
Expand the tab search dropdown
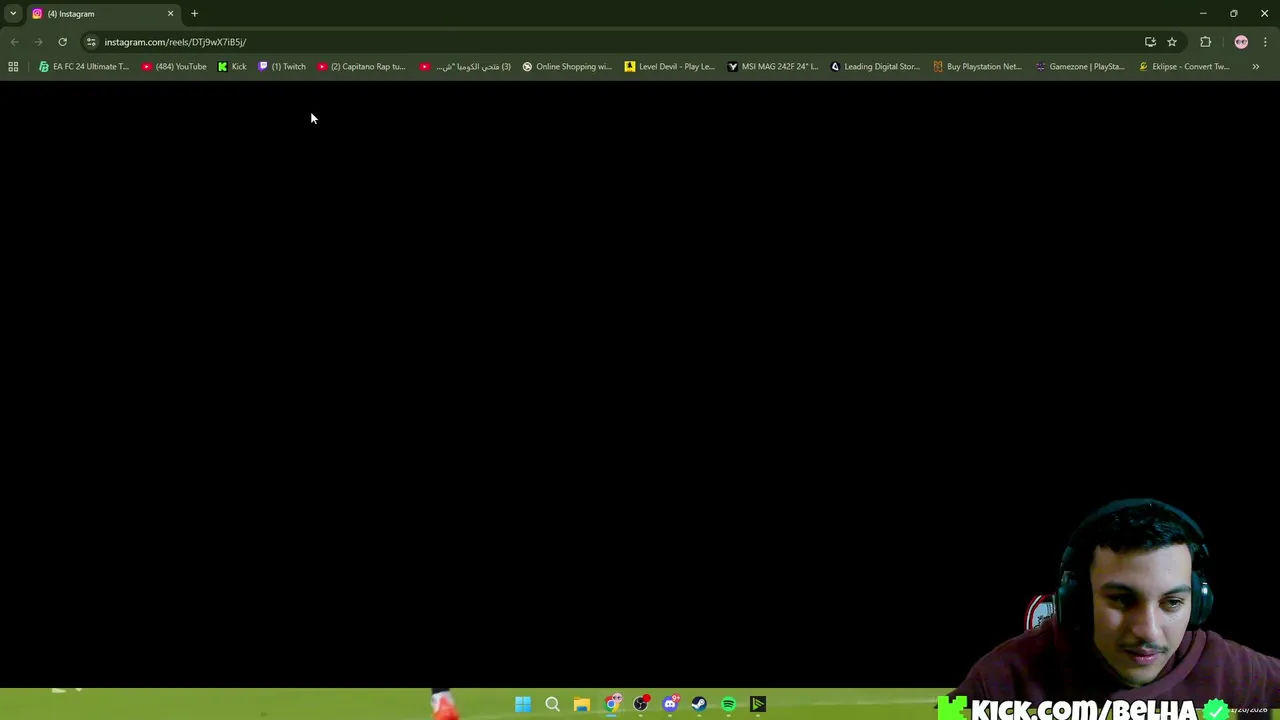13,14
